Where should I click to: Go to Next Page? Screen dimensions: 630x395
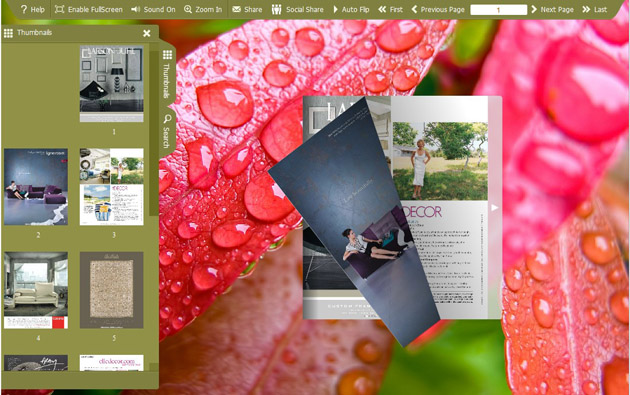tap(552, 9)
